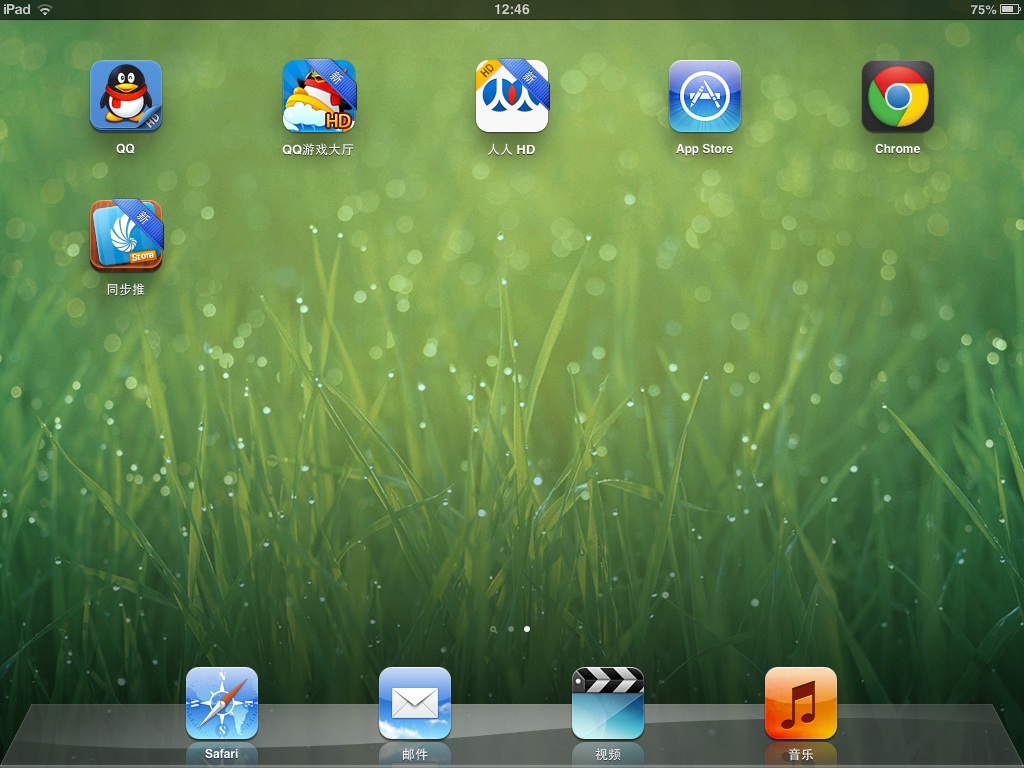Tap the "人人 HD" label text

511,150
